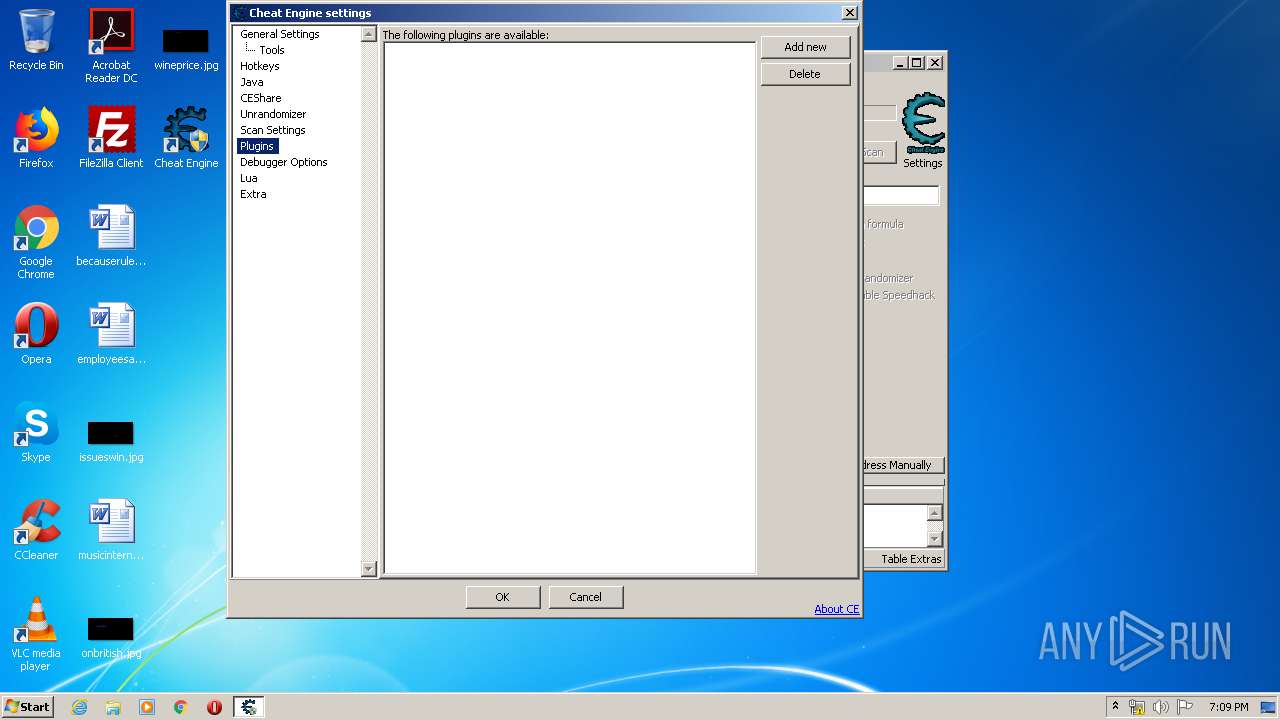Click the volume tray icon
The image size is (1280, 720).
1161,707
